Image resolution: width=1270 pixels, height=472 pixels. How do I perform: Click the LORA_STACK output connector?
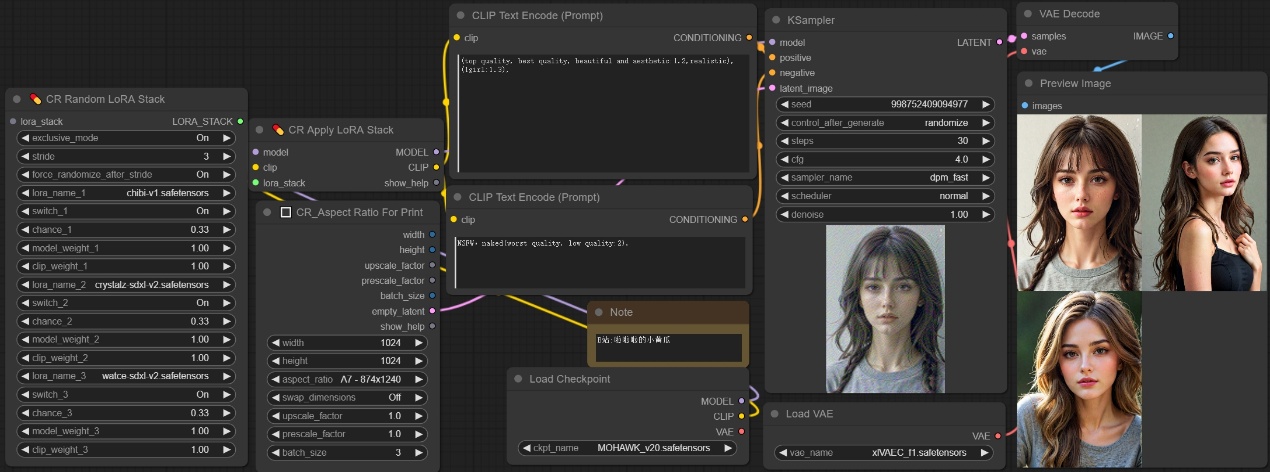(240, 121)
